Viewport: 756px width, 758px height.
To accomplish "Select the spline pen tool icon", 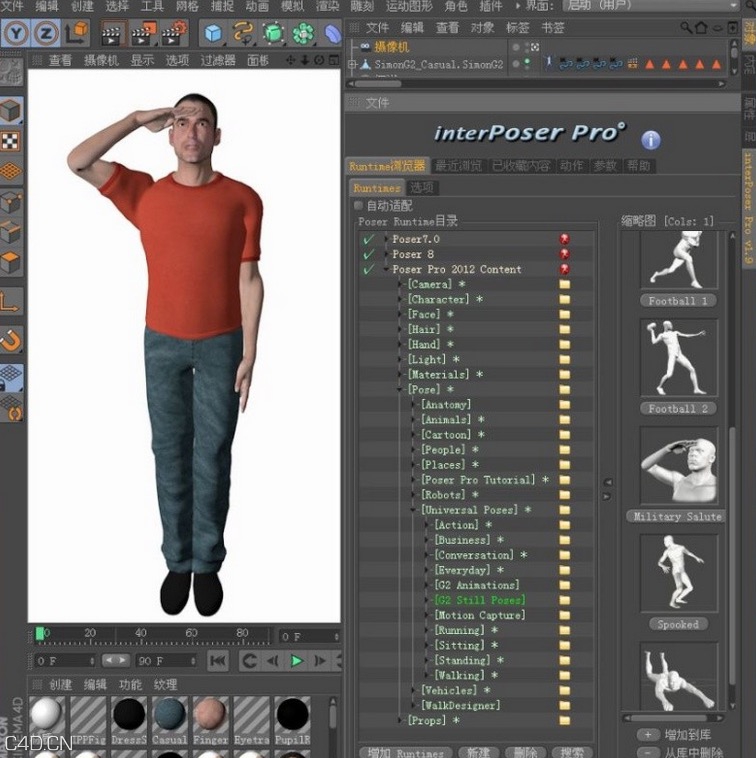I will click(243, 33).
